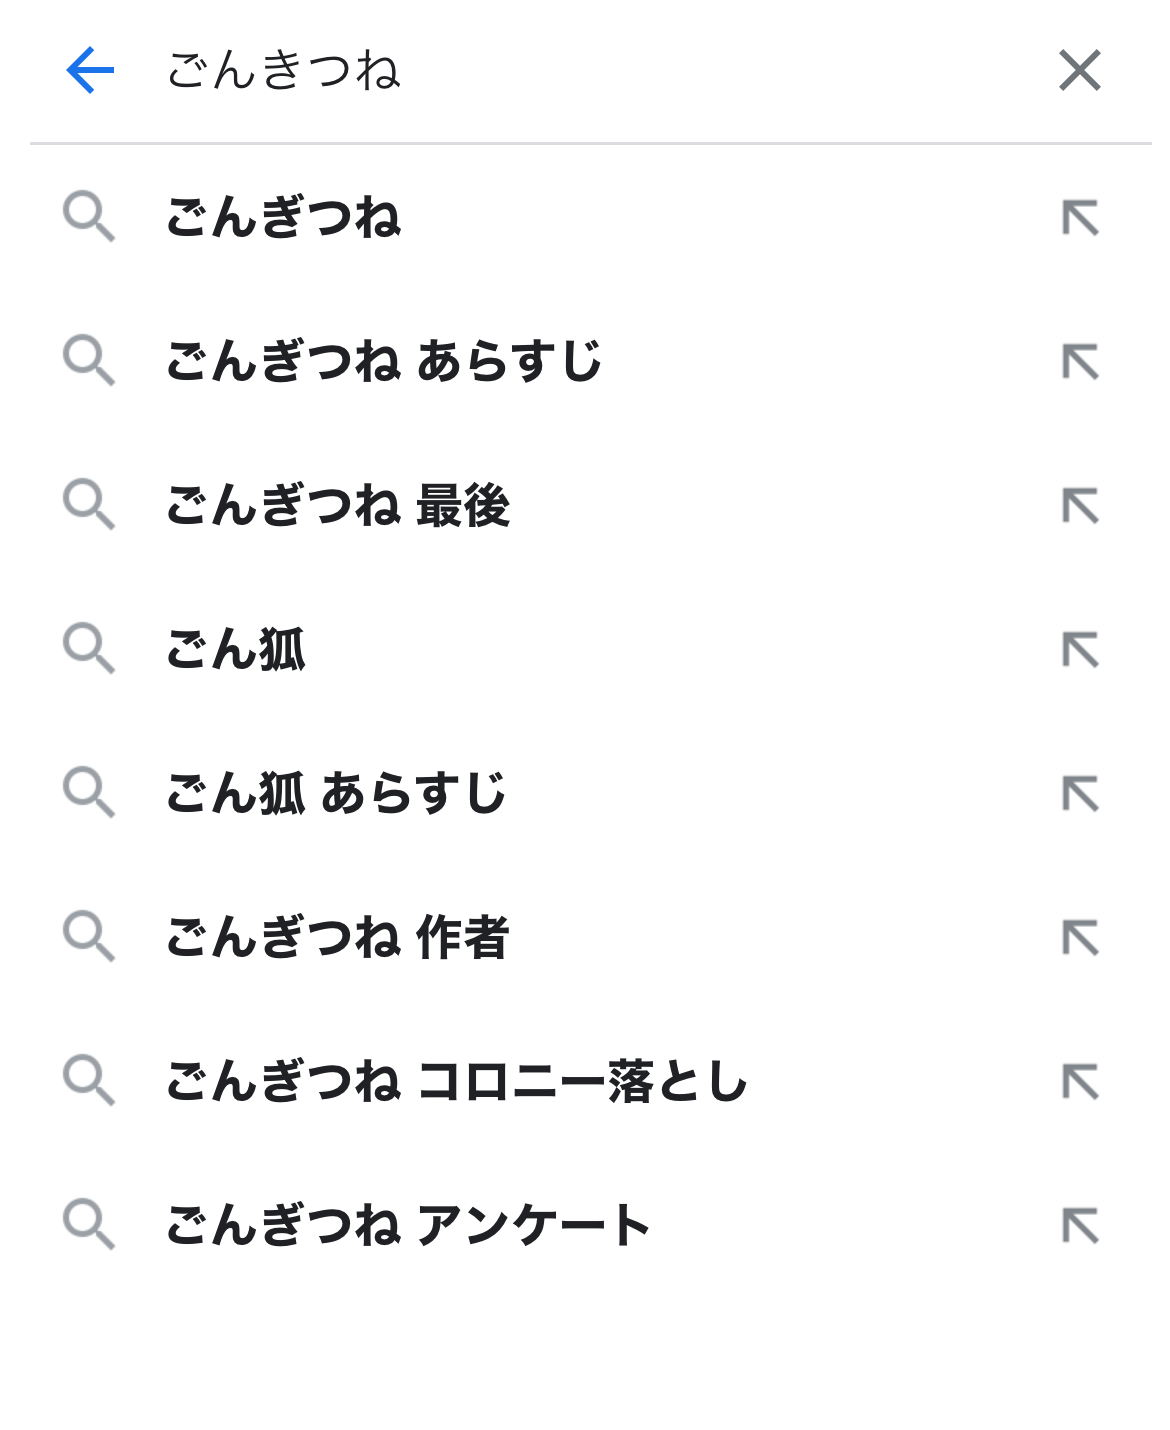Choose the suggestion ごんぎつね 最後
This screenshot has width=1170, height=1430.
pos(338,505)
